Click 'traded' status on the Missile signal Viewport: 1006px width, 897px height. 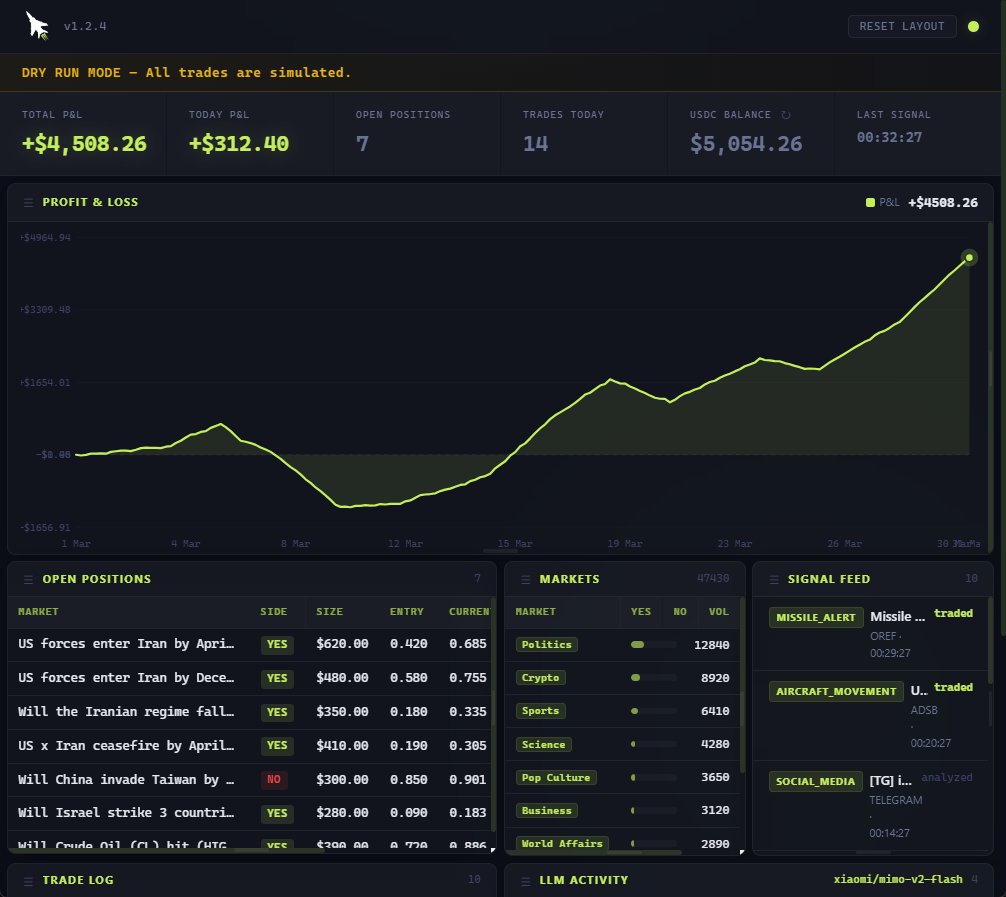(x=953, y=613)
